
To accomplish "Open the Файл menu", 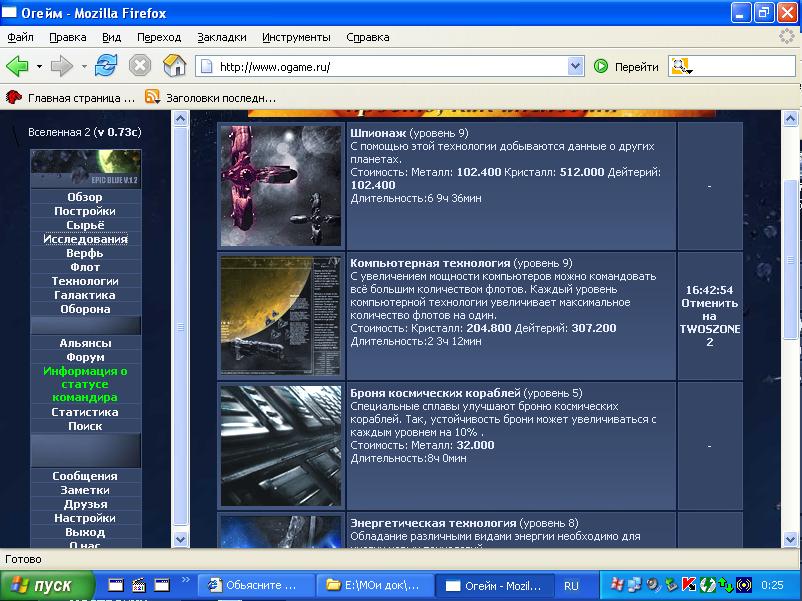I will tap(20, 37).
